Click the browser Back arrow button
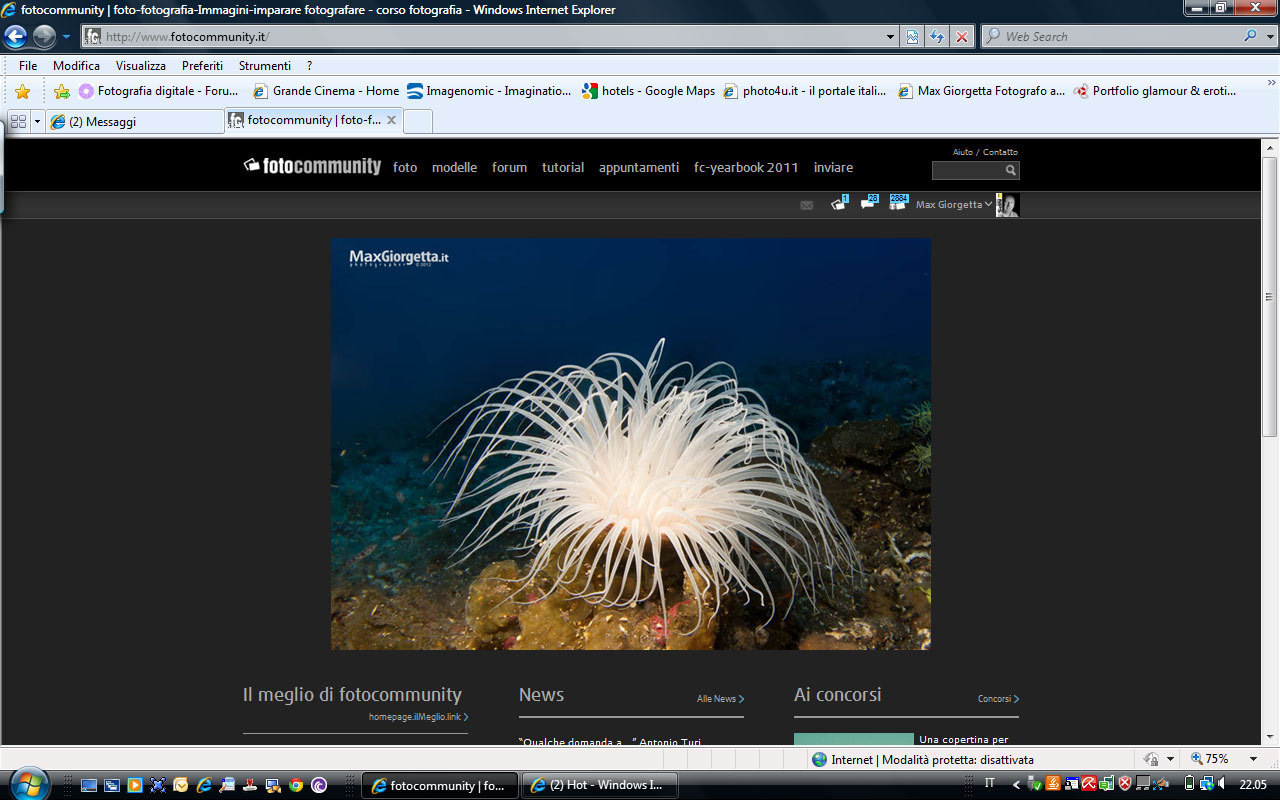Screen dimensions: 1280x800 (x=15, y=37)
